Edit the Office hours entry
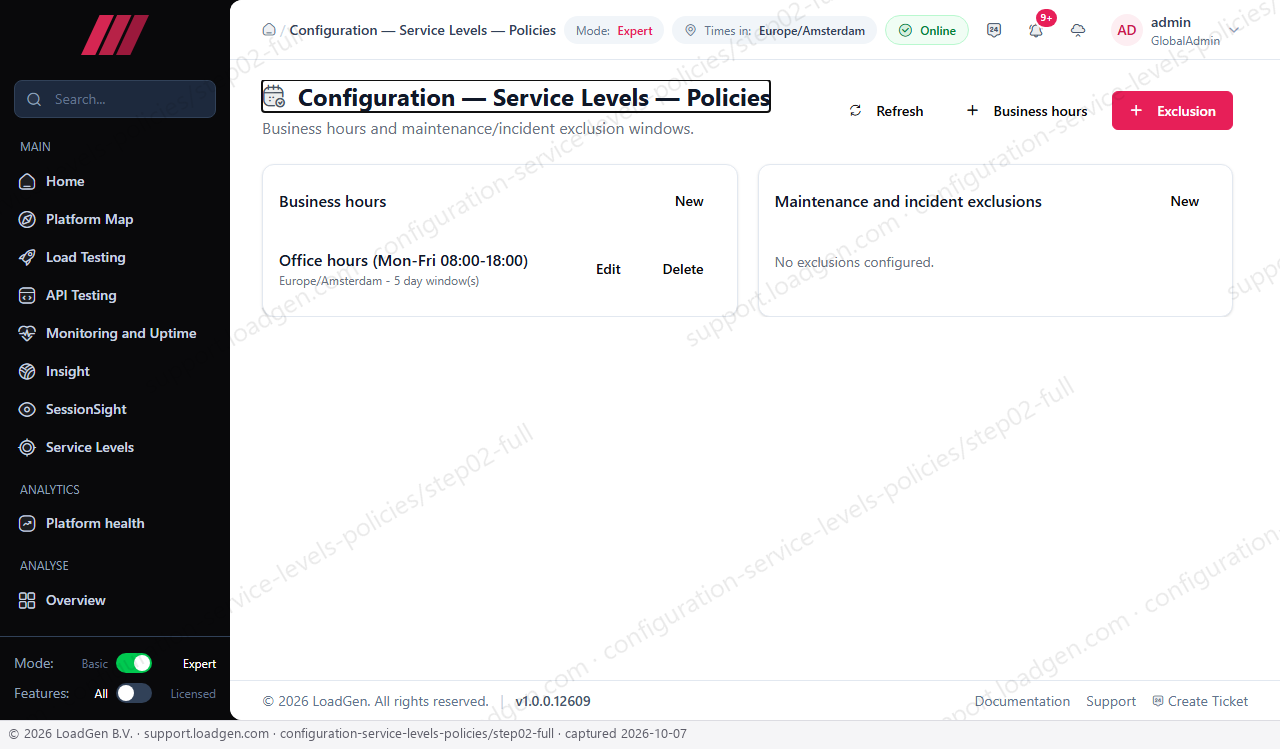The width and height of the screenshot is (1280, 749). [x=608, y=269]
